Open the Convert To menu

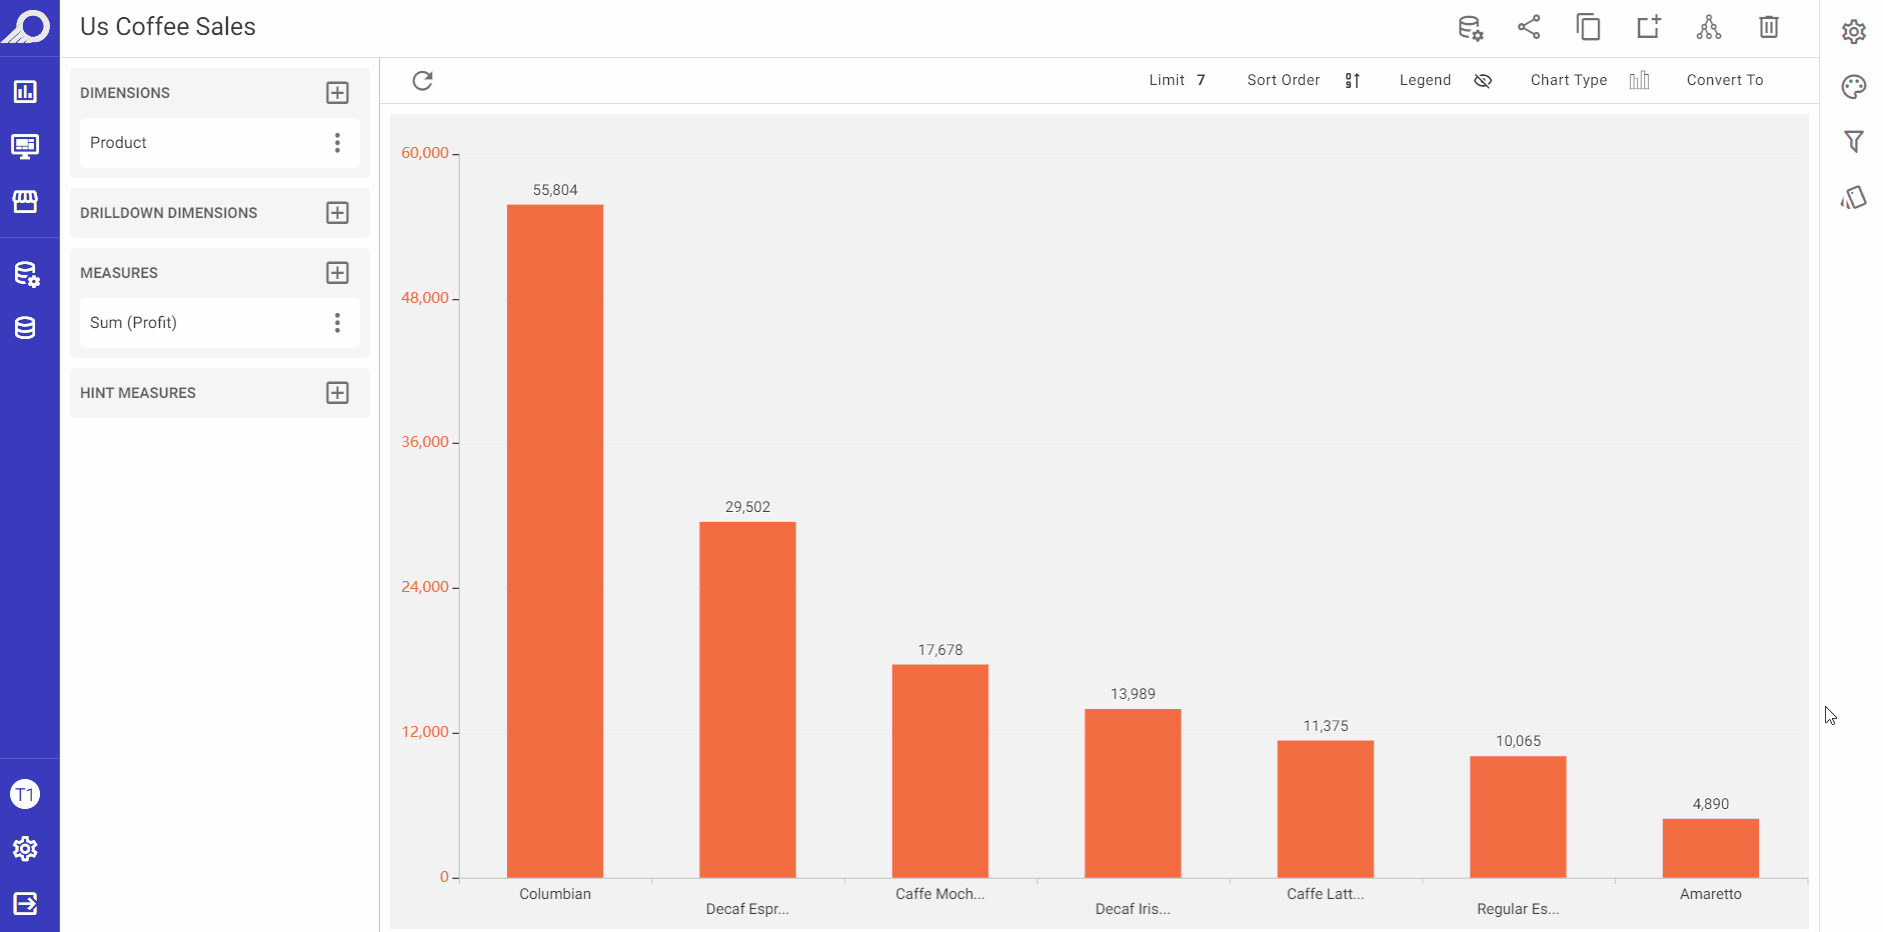[x=1725, y=80]
